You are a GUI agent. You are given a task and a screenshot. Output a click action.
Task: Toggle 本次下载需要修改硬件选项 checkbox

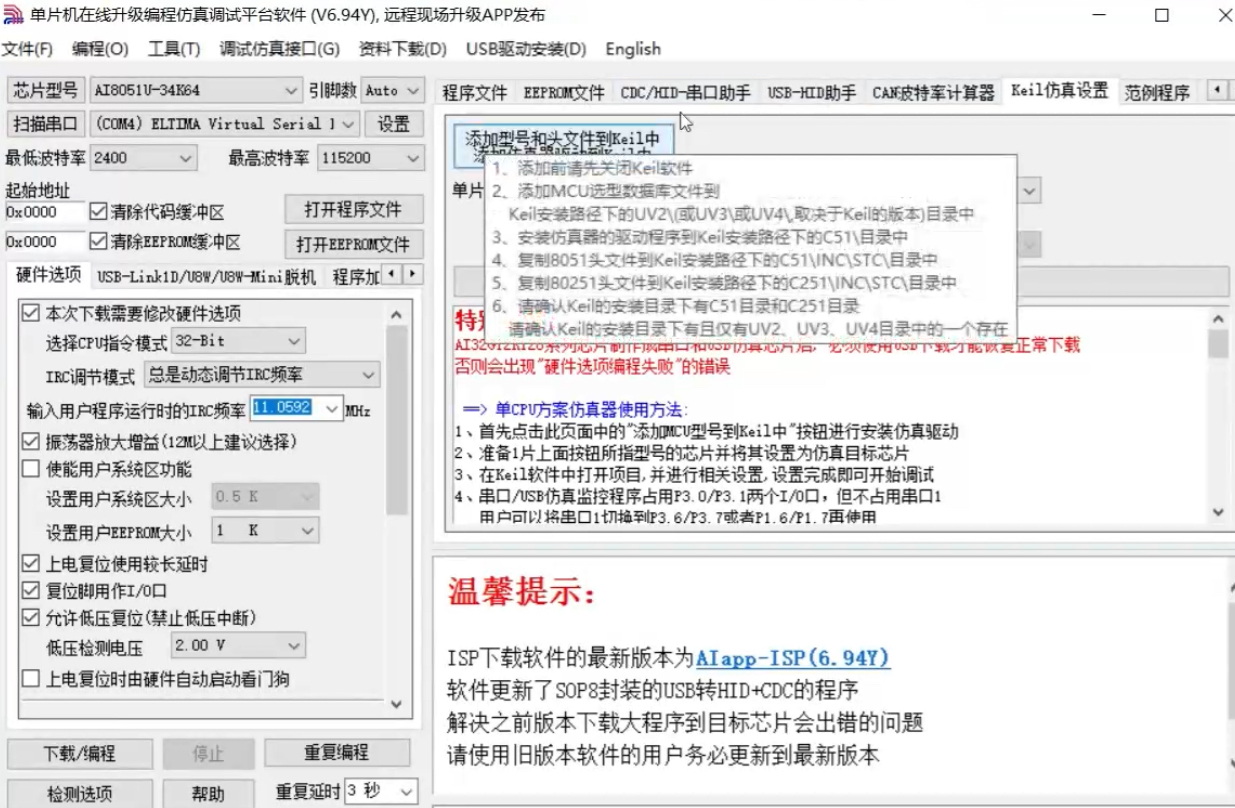click(x=31, y=313)
